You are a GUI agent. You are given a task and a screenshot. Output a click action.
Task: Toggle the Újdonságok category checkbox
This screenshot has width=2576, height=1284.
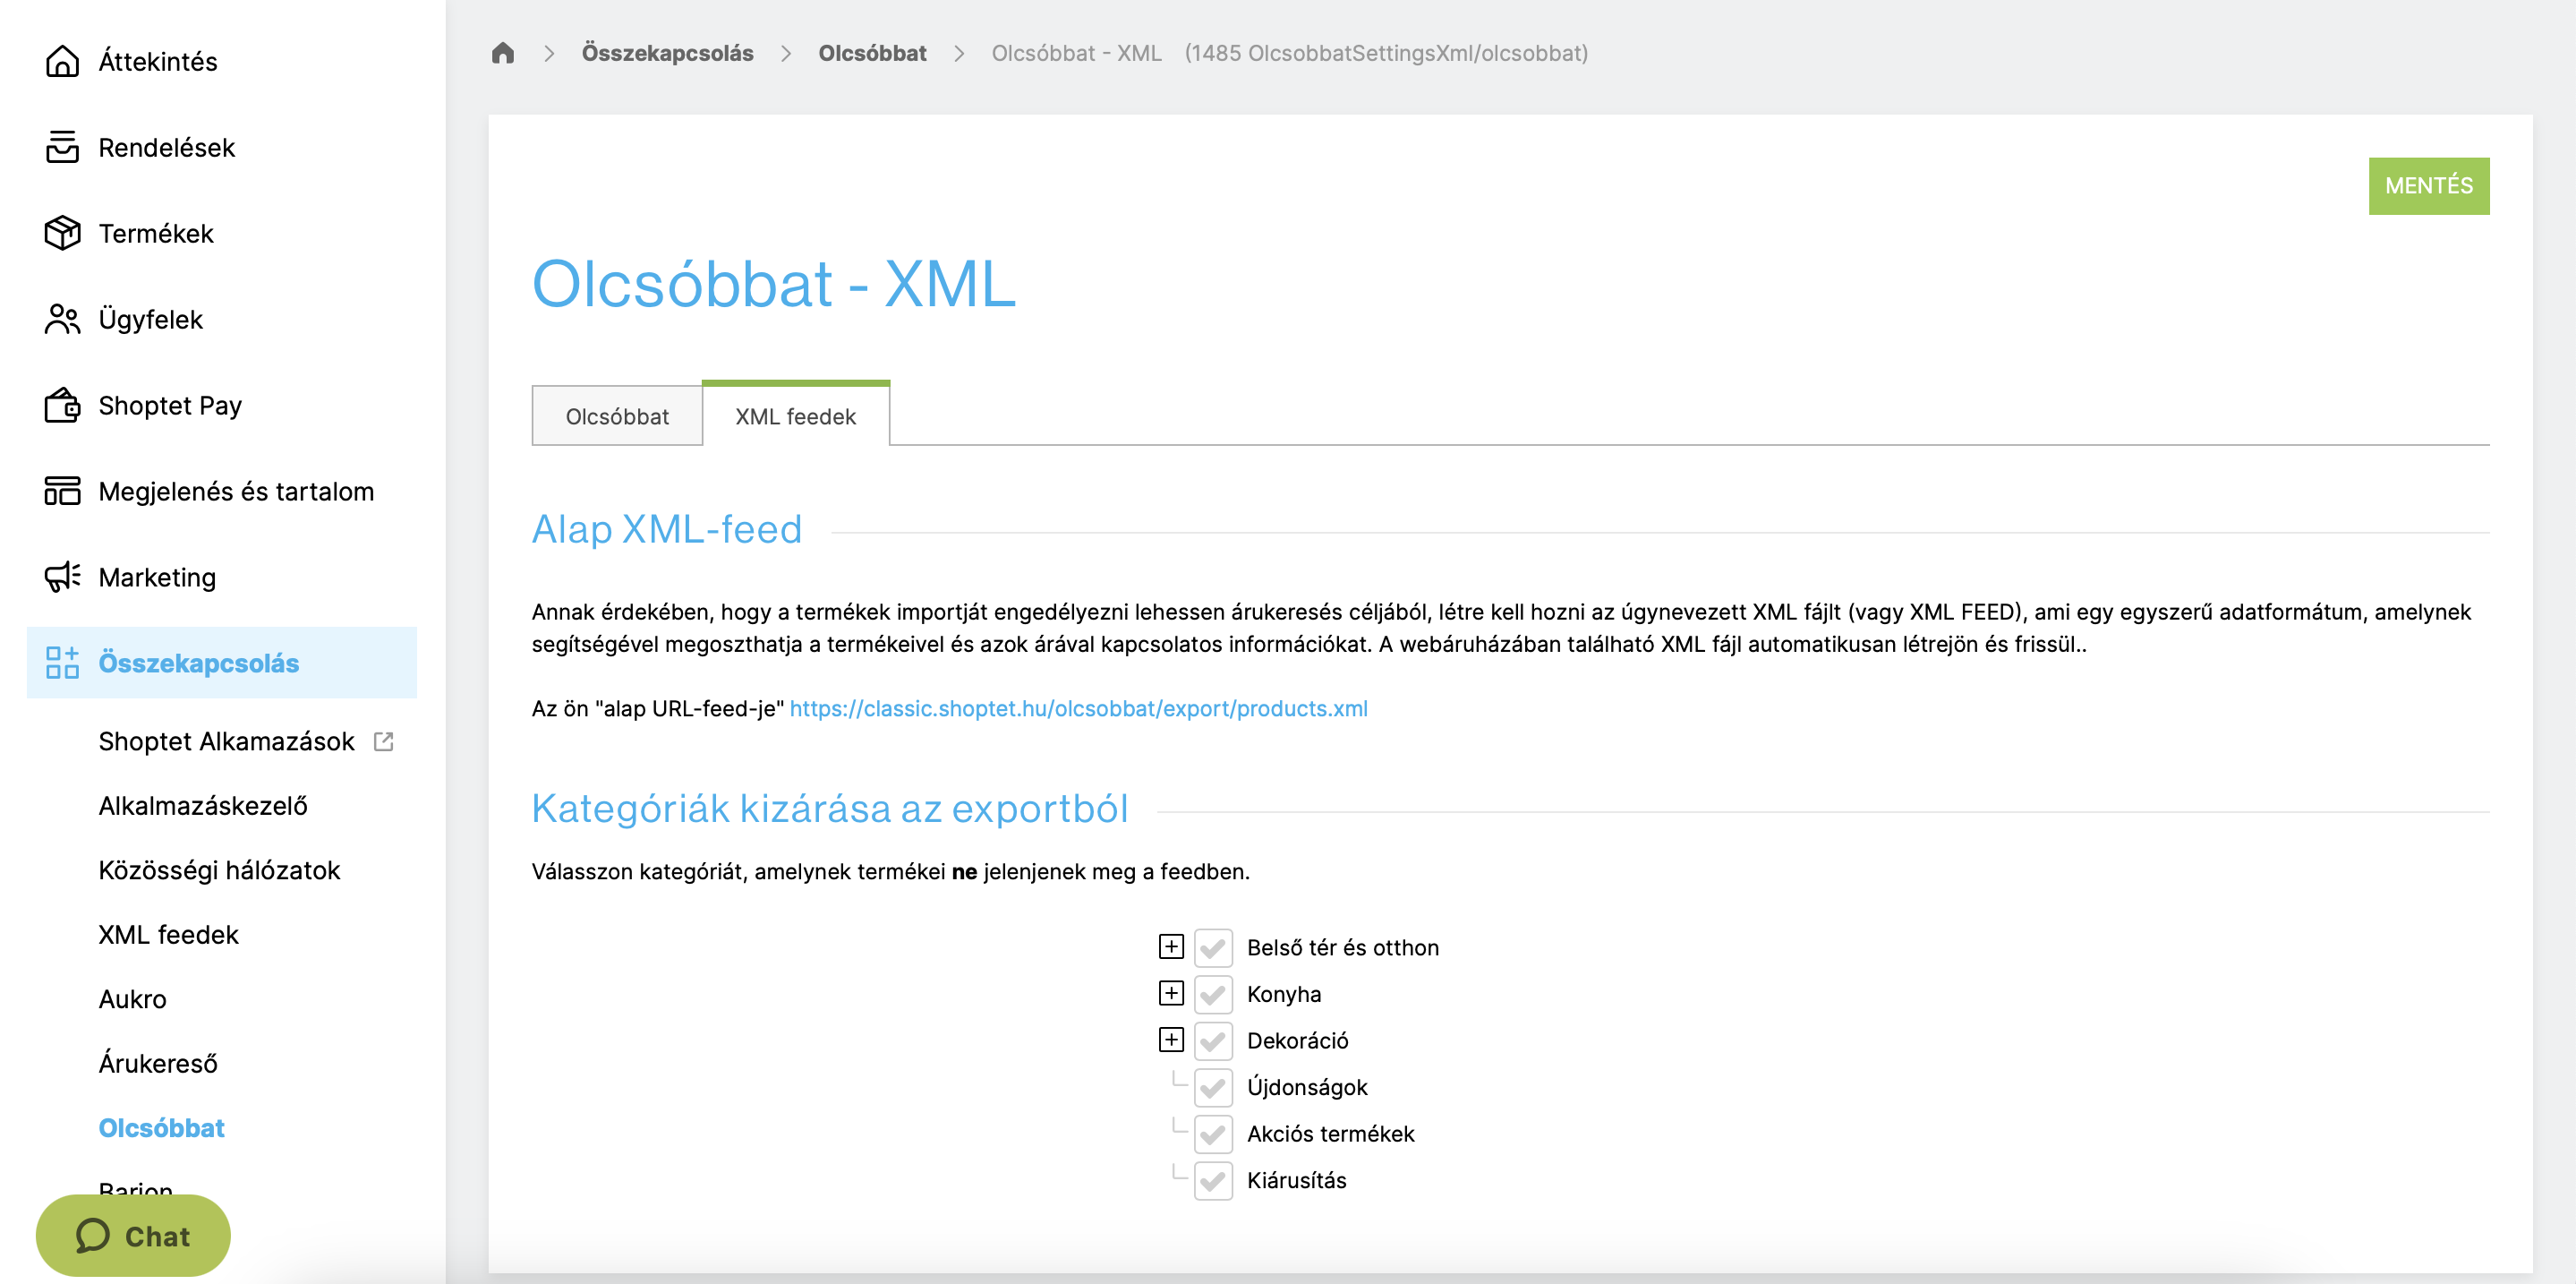(x=1213, y=1087)
